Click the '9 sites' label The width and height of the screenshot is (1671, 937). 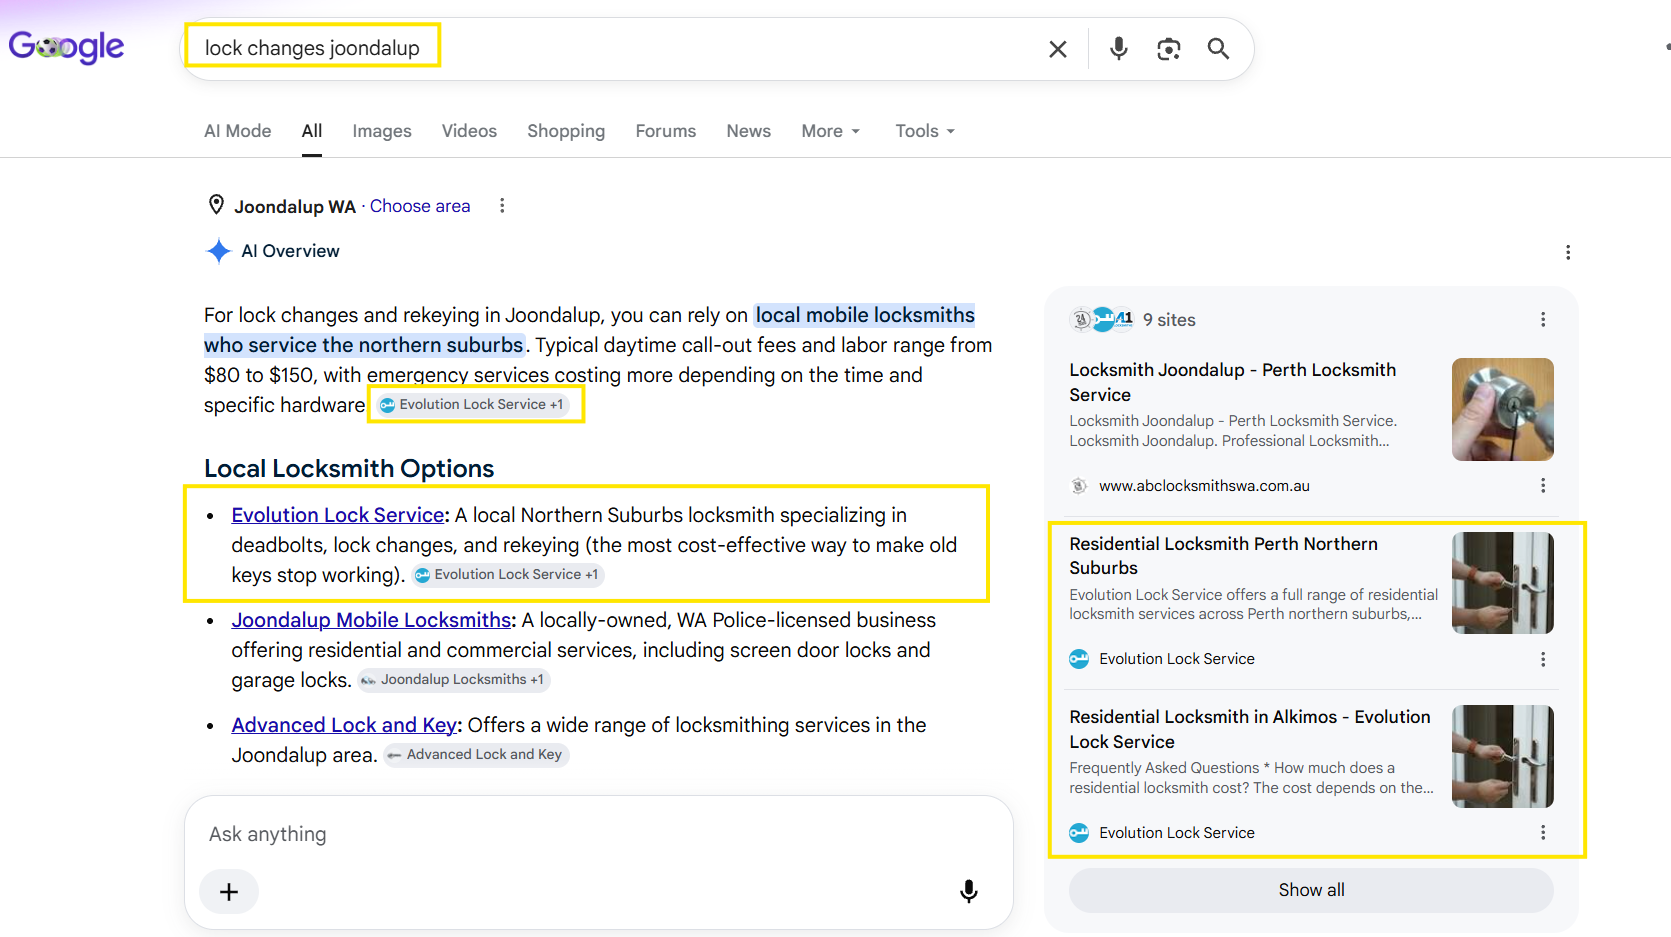click(1169, 320)
